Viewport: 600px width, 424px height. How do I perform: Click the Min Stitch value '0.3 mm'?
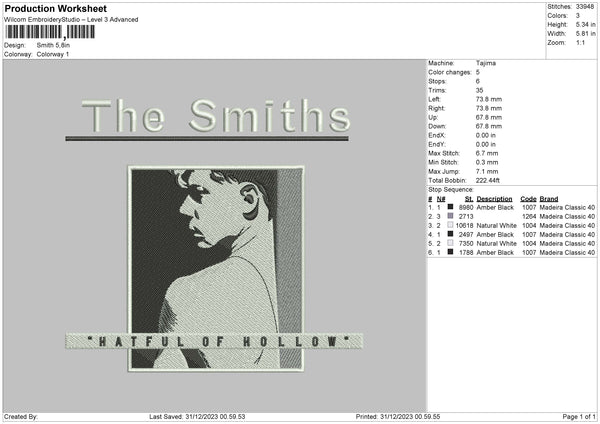(x=487, y=162)
